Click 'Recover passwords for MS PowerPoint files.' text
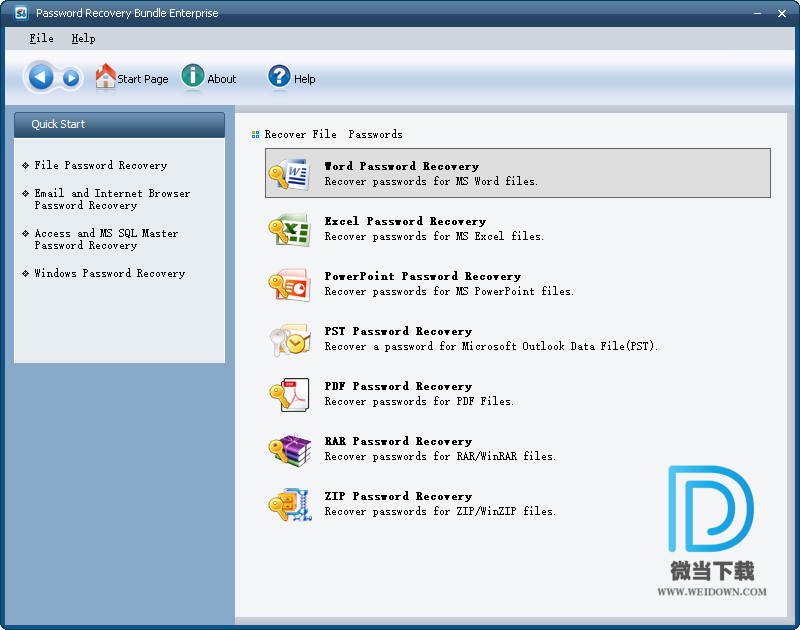 [x=449, y=292]
